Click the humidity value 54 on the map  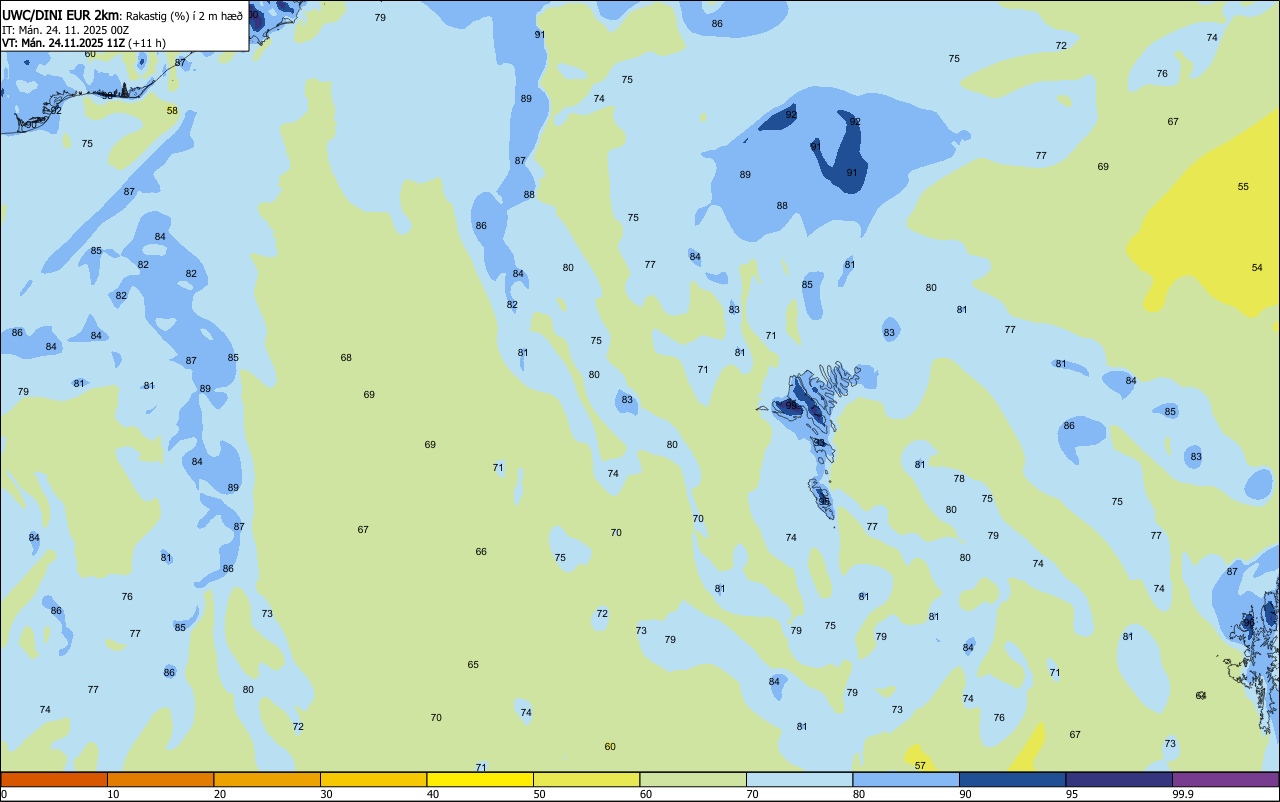(1257, 267)
